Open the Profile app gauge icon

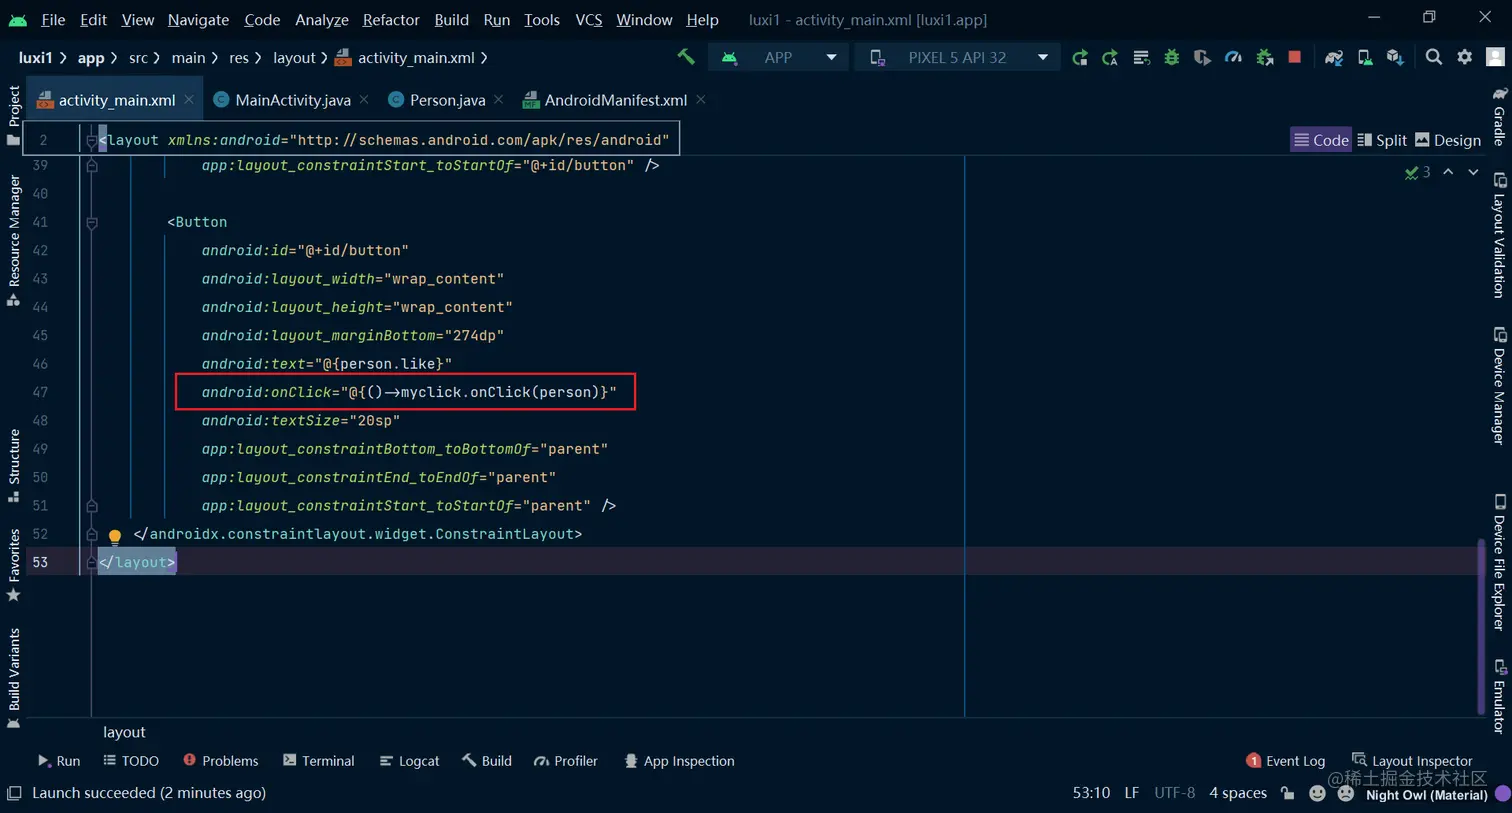[x=1233, y=58]
